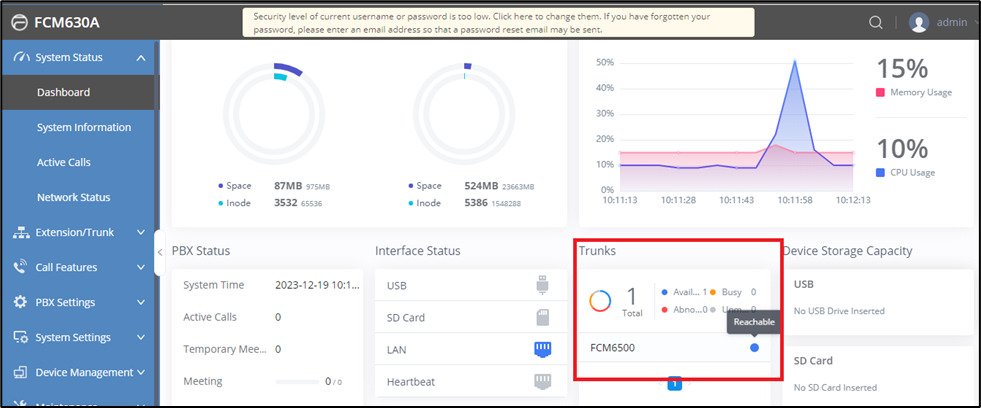Click the Device Storage Capacity heading

(x=847, y=251)
